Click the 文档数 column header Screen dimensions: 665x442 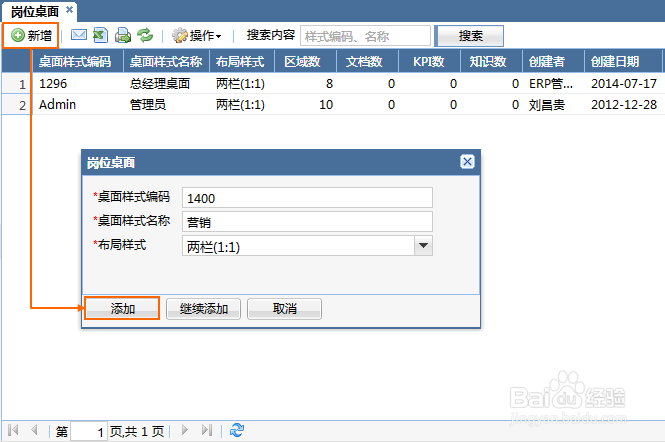tap(367, 62)
